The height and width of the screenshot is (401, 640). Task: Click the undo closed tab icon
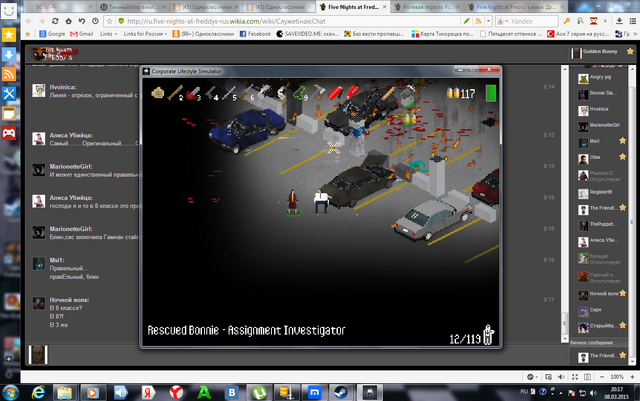tap(82, 21)
